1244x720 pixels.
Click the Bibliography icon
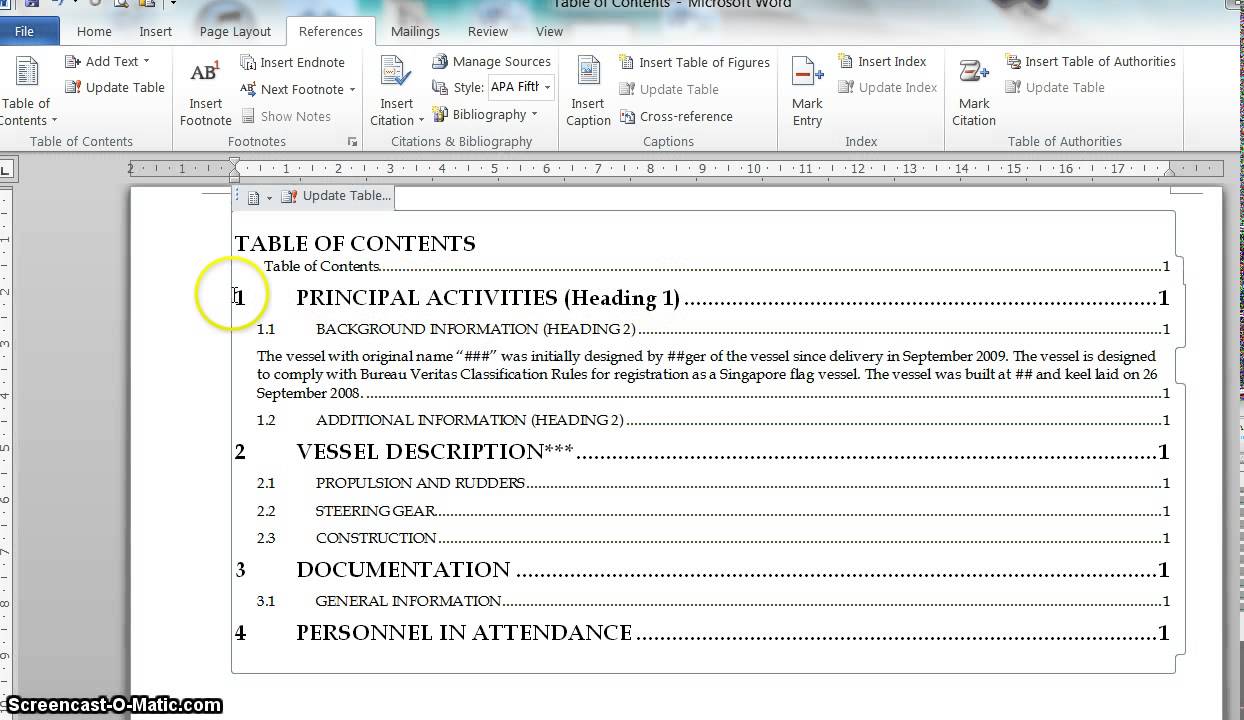click(x=440, y=114)
